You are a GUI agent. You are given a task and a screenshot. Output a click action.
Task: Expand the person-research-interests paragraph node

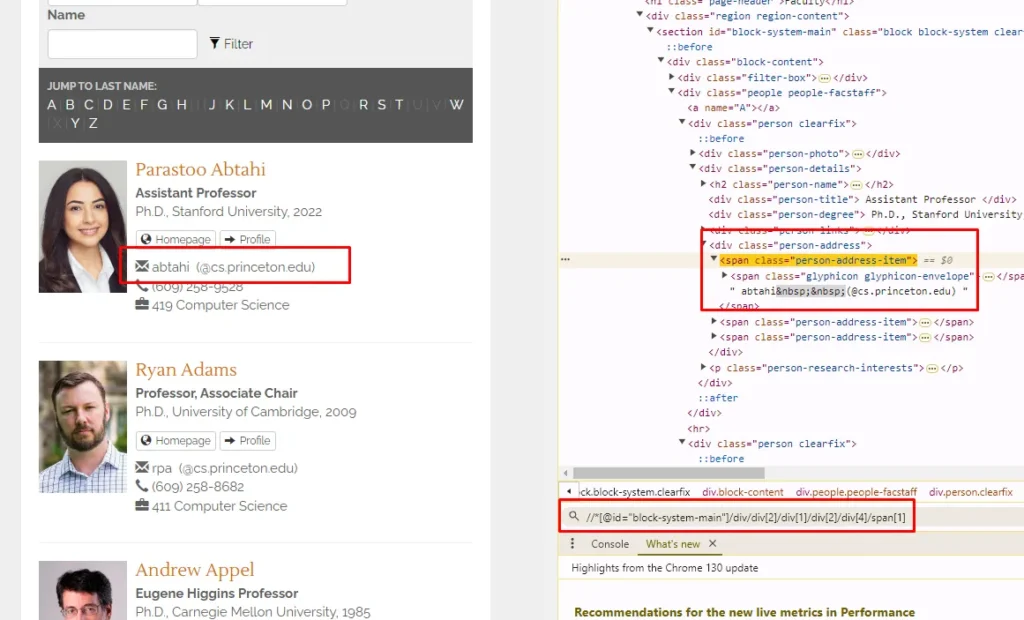coord(703,368)
